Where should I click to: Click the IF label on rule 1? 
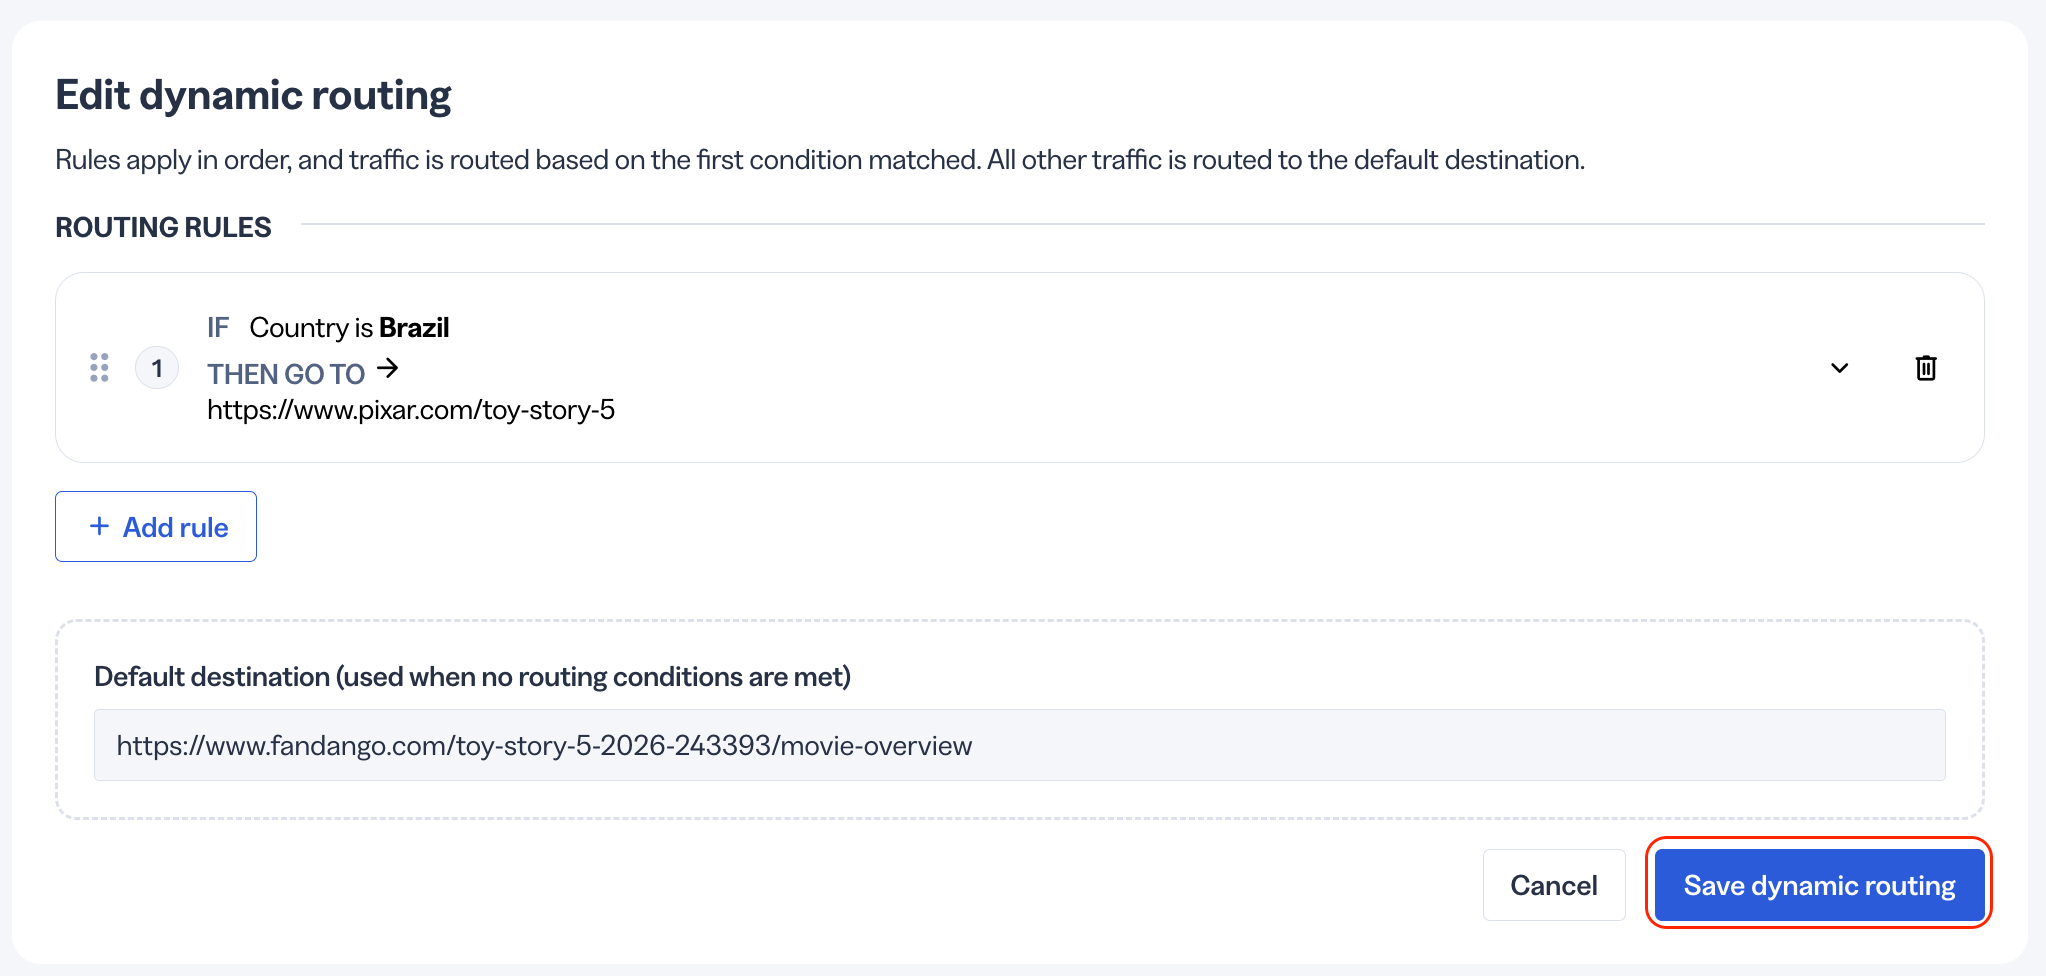pos(218,328)
